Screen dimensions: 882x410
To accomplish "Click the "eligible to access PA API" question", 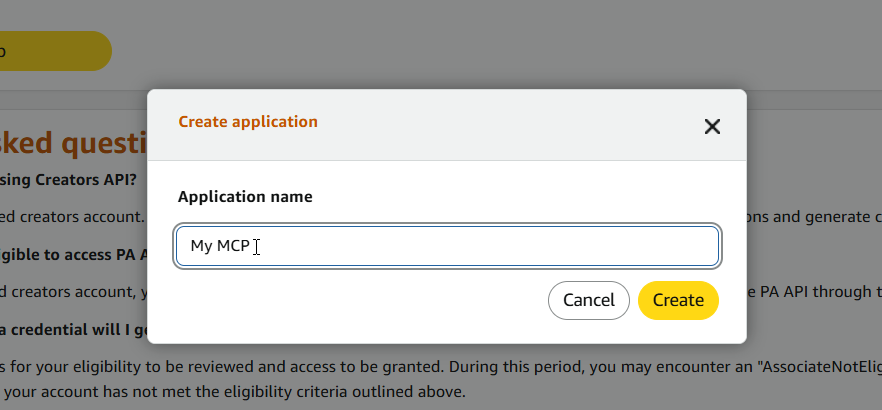I will (x=74, y=255).
